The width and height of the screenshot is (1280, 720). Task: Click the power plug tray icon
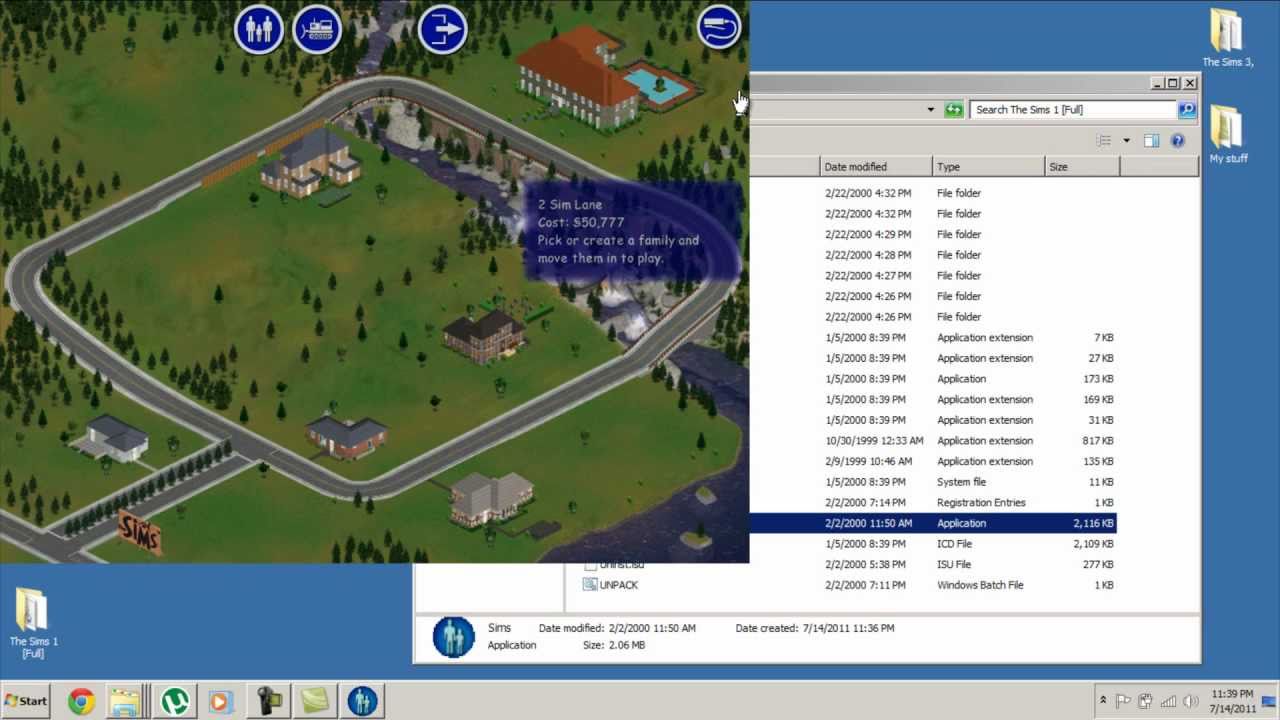tap(1146, 701)
